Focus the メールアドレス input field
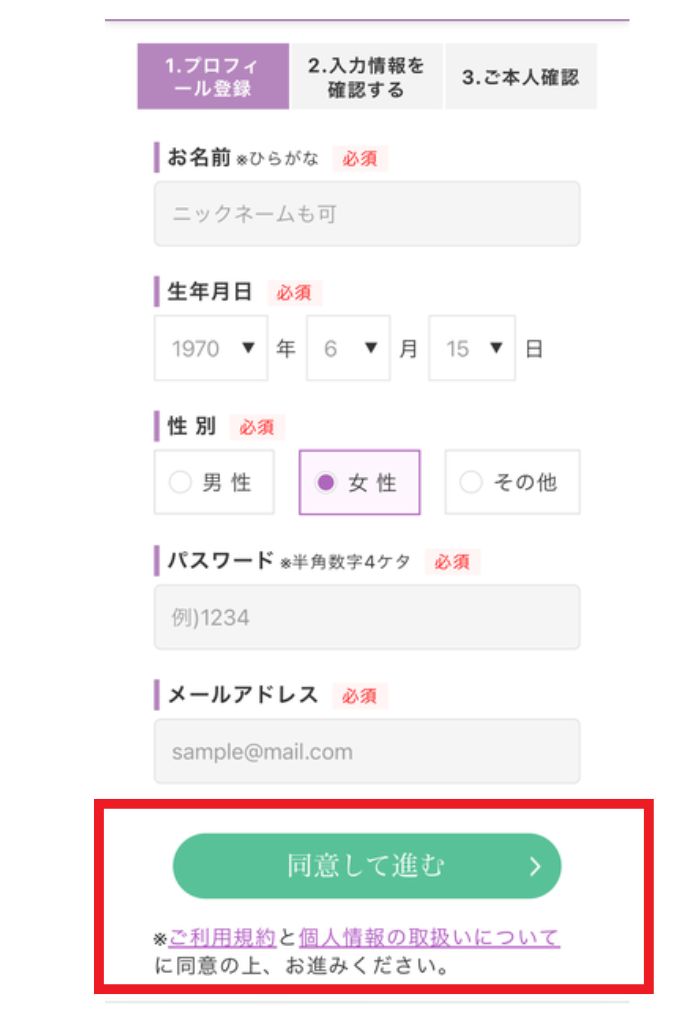Viewport: 700px width, 1024px height. (x=366, y=751)
